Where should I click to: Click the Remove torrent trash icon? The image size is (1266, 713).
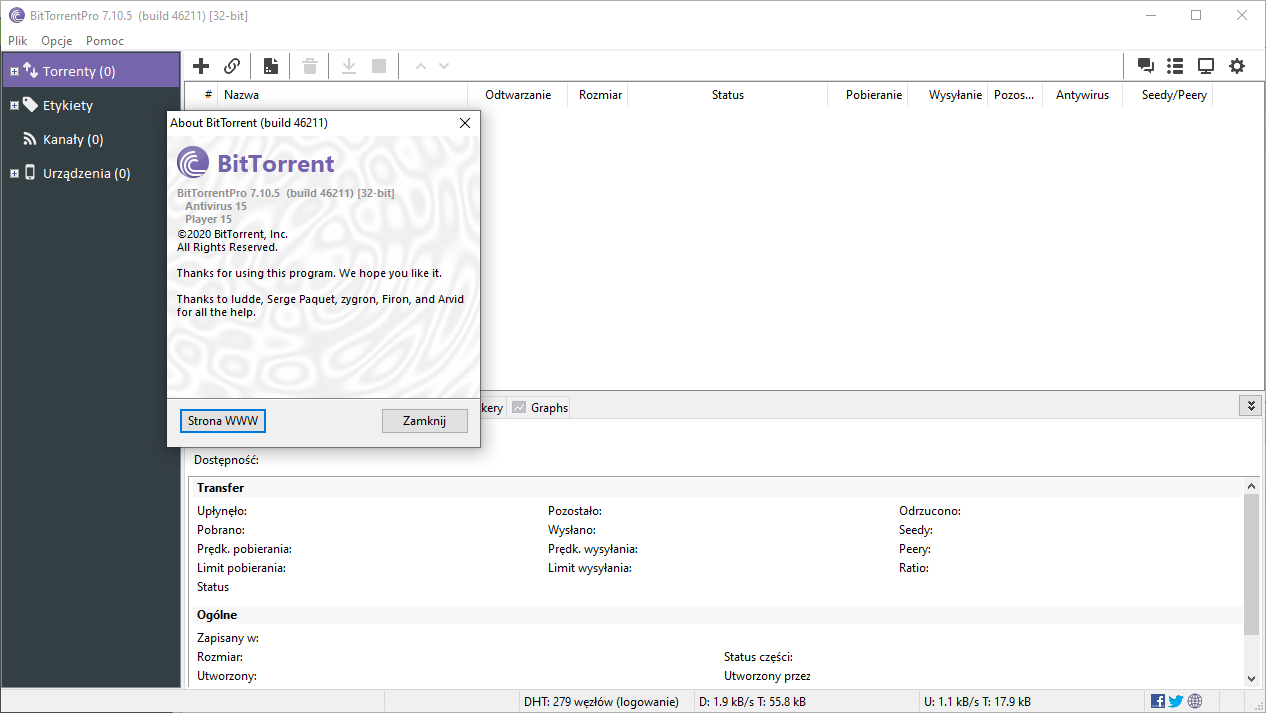tap(310, 66)
